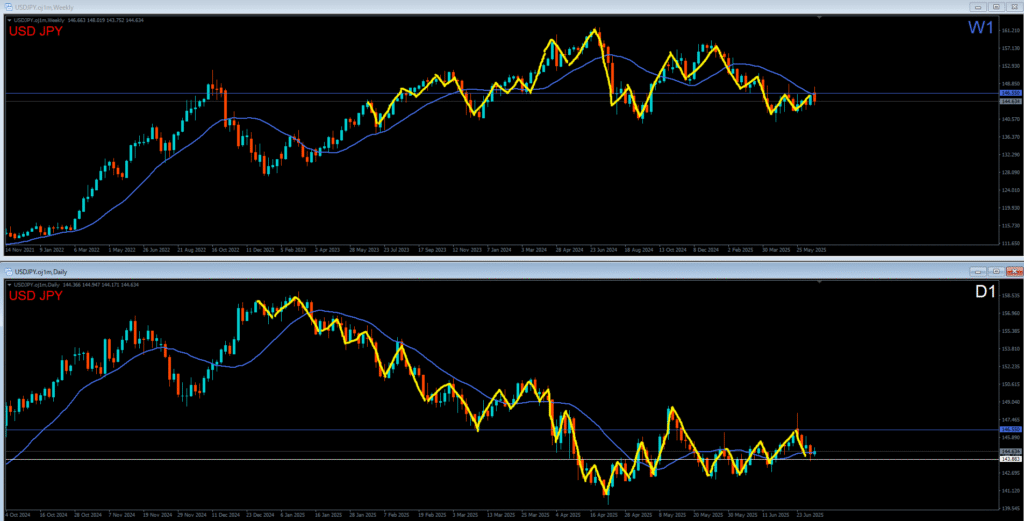Click the 16 Oct 2022 date on Weekly axis
Image resolution: width=1024 pixels, height=521 pixels.
[x=223, y=250]
